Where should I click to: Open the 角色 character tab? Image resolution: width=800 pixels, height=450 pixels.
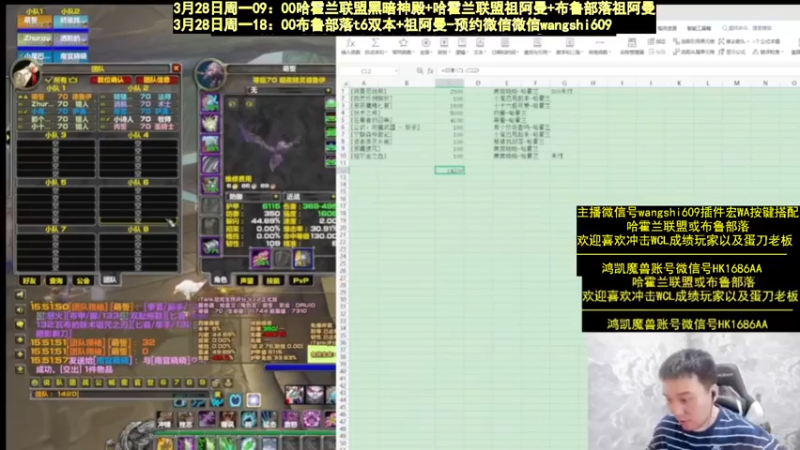tap(220, 280)
